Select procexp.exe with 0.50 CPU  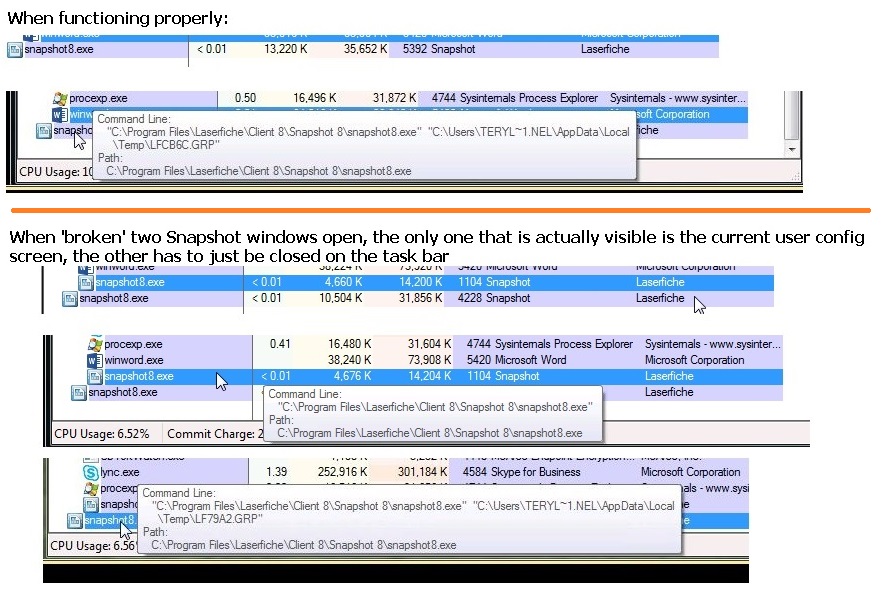click(x=98, y=98)
